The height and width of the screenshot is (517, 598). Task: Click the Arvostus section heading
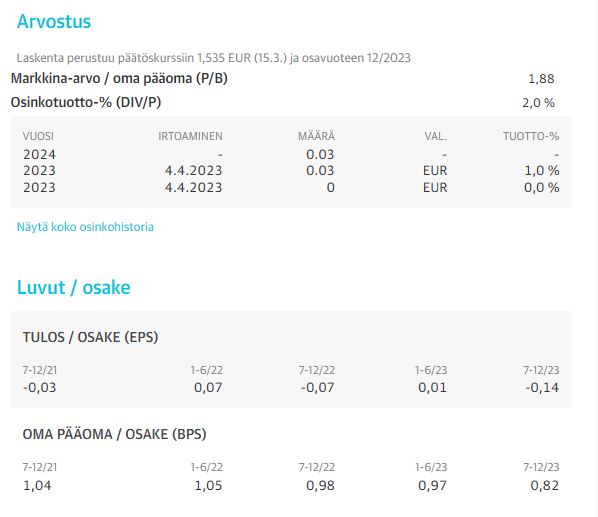tap(54, 21)
